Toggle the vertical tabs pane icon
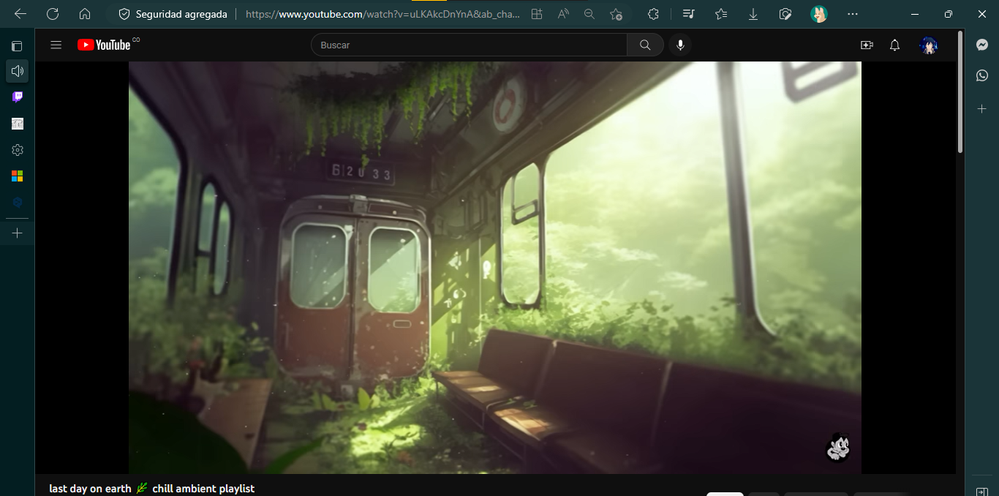 17,46
